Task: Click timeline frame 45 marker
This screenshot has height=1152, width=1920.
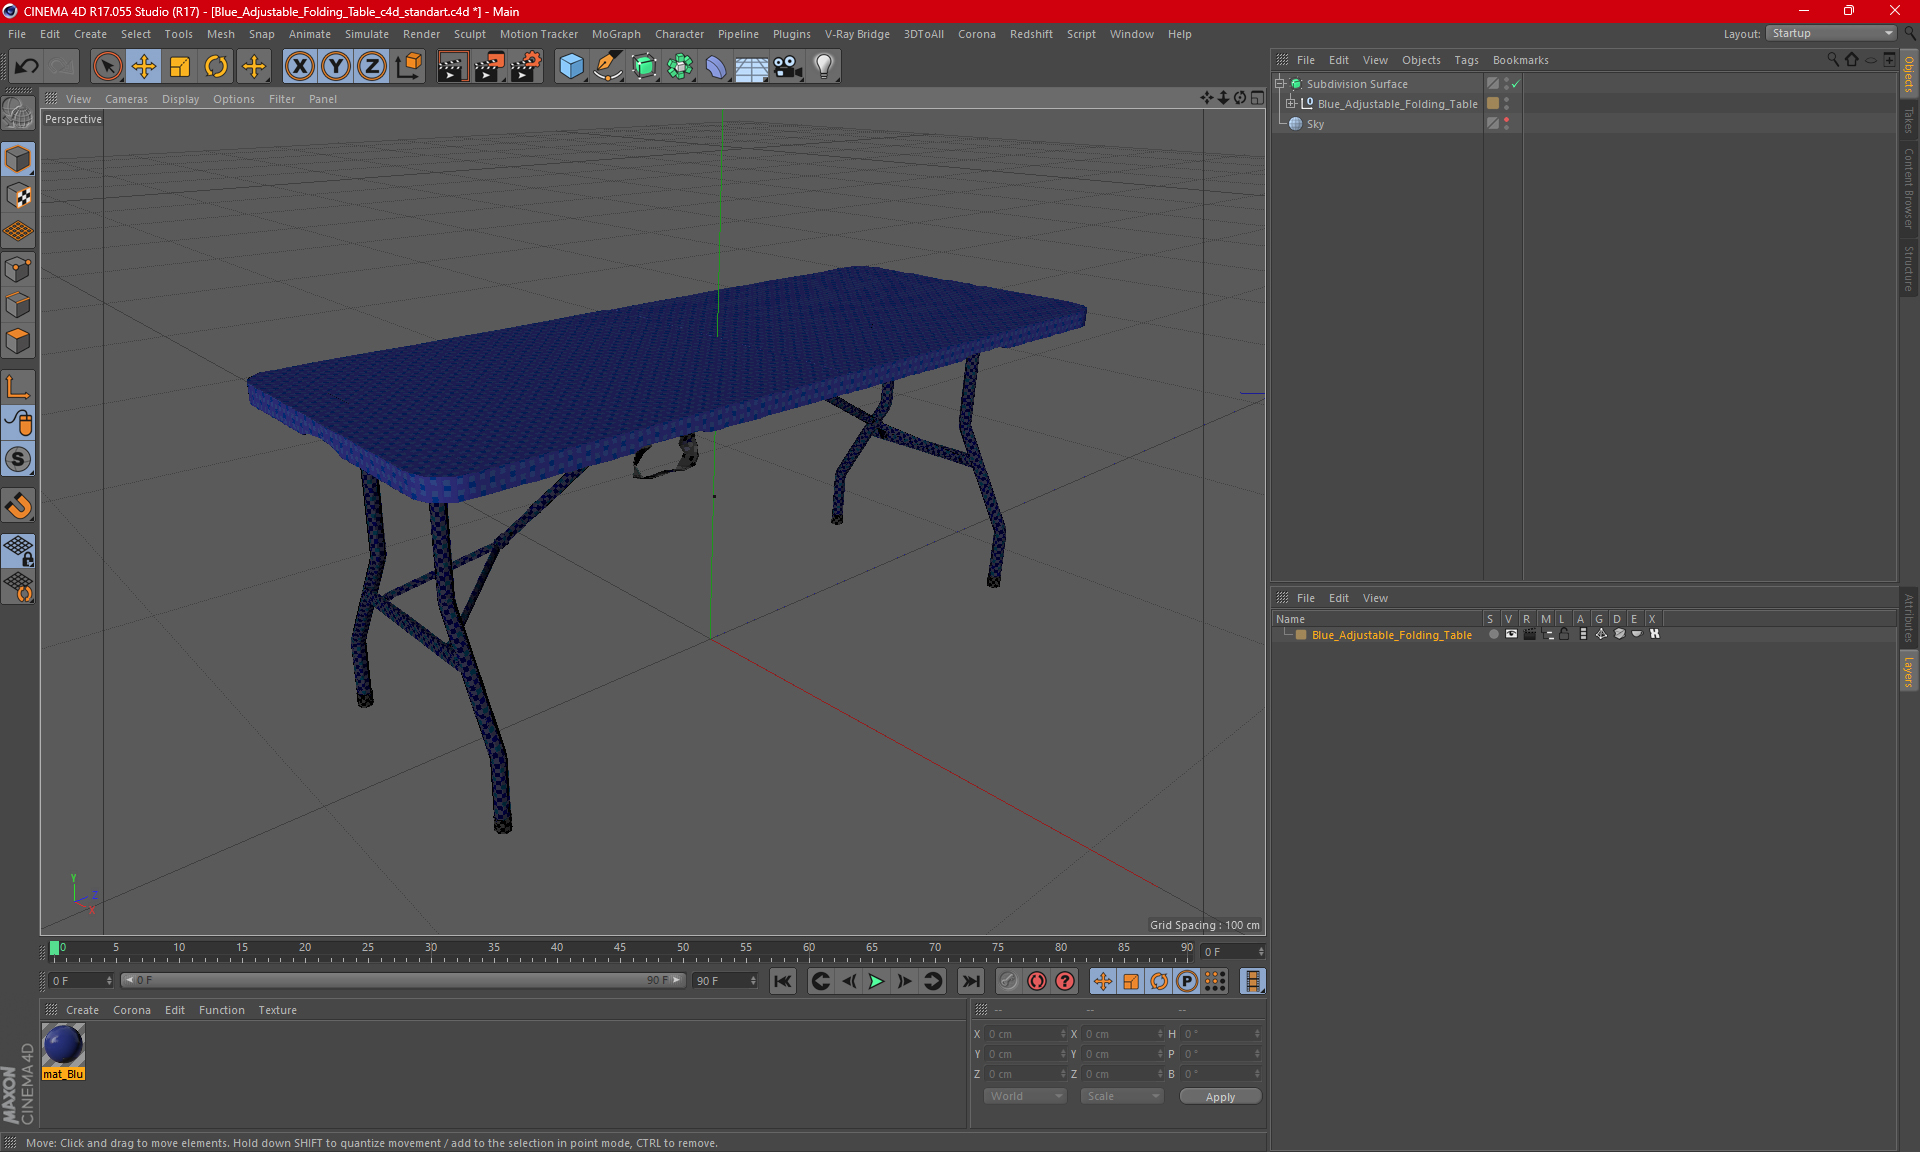Action: click(620, 948)
